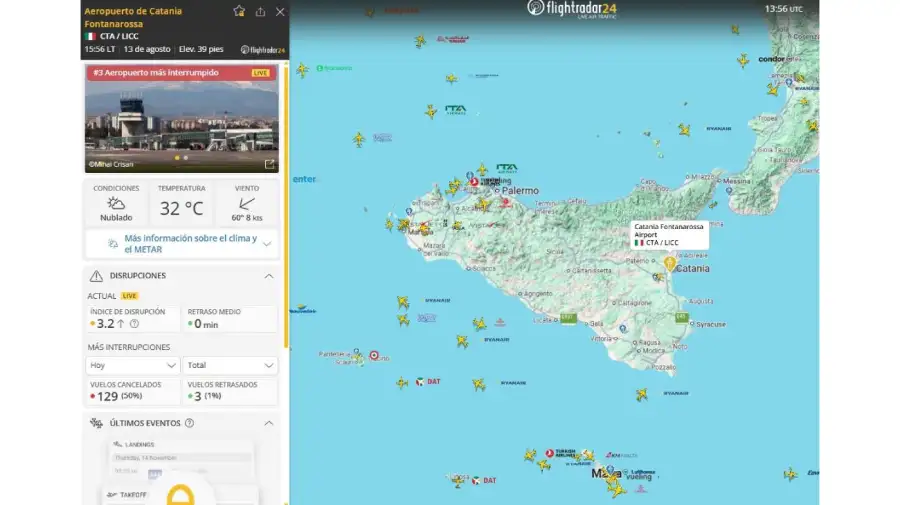This screenshot has width=900, height=505.
Task: Click the info icon beside disruption index 3.2
Action: click(x=134, y=324)
